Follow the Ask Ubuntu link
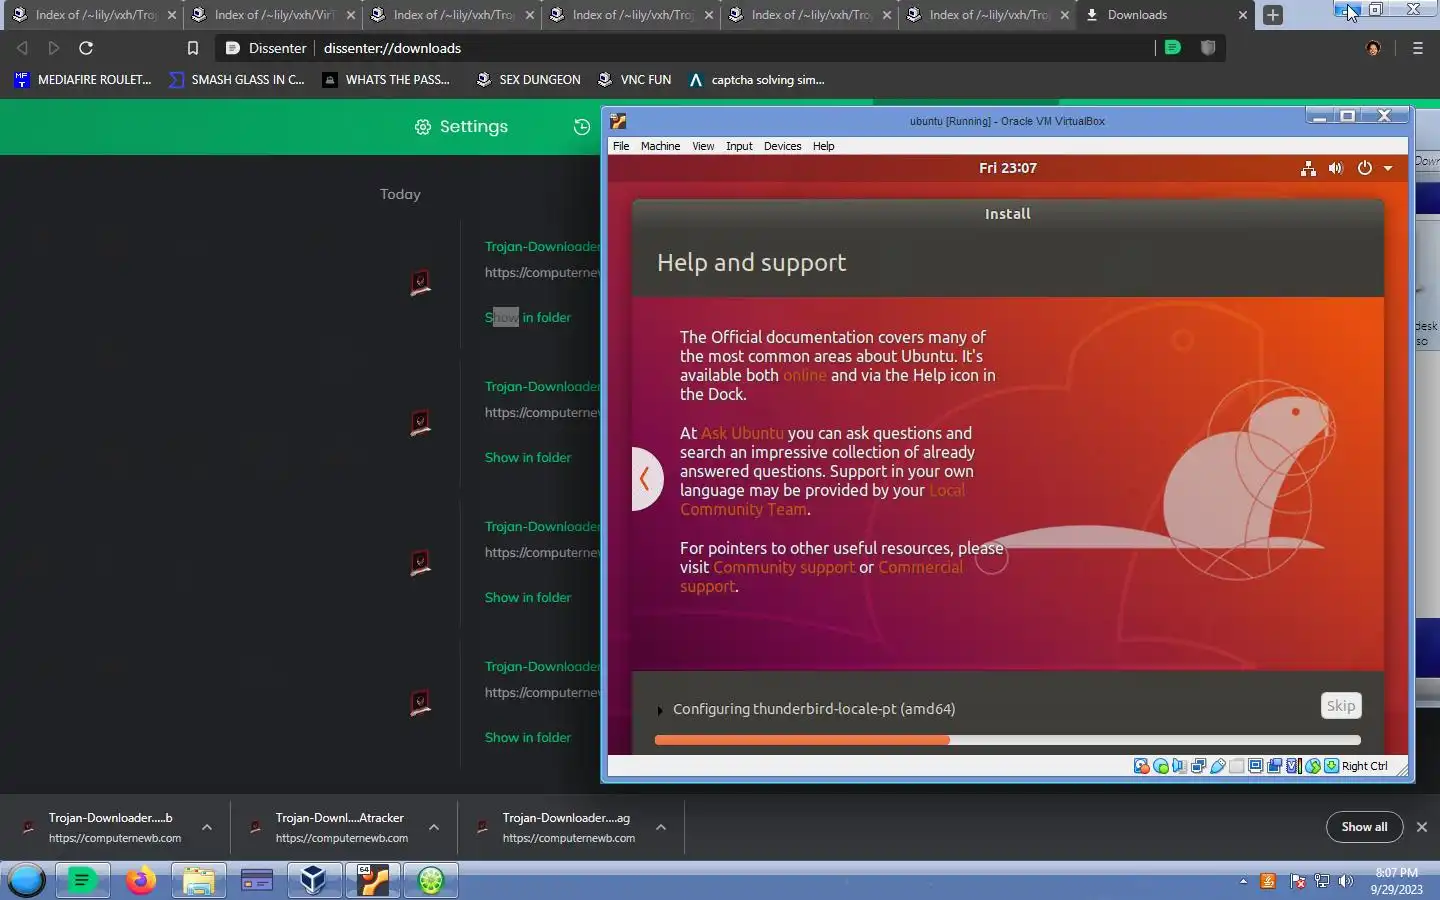The image size is (1440, 900). click(x=742, y=433)
